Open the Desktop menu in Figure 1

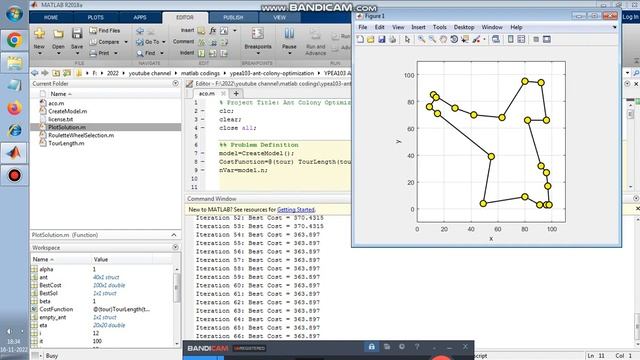[464, 27]
